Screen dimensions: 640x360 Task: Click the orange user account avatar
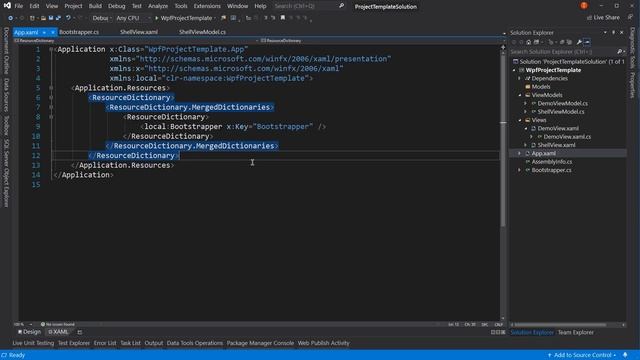pos(584,6)
